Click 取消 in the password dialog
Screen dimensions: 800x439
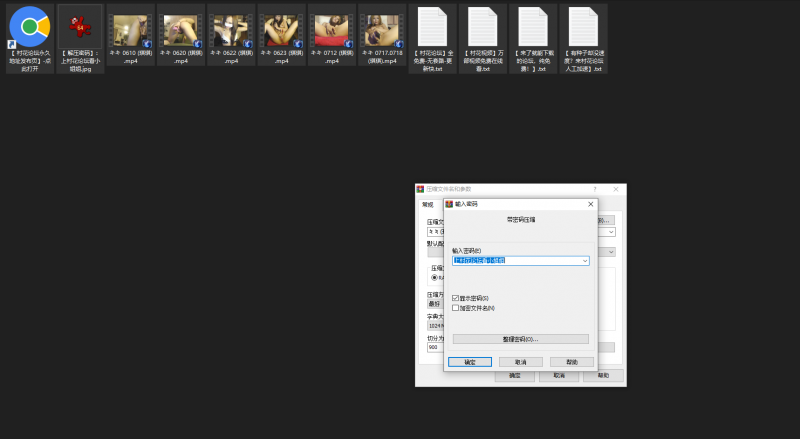[x=520, y=362]
